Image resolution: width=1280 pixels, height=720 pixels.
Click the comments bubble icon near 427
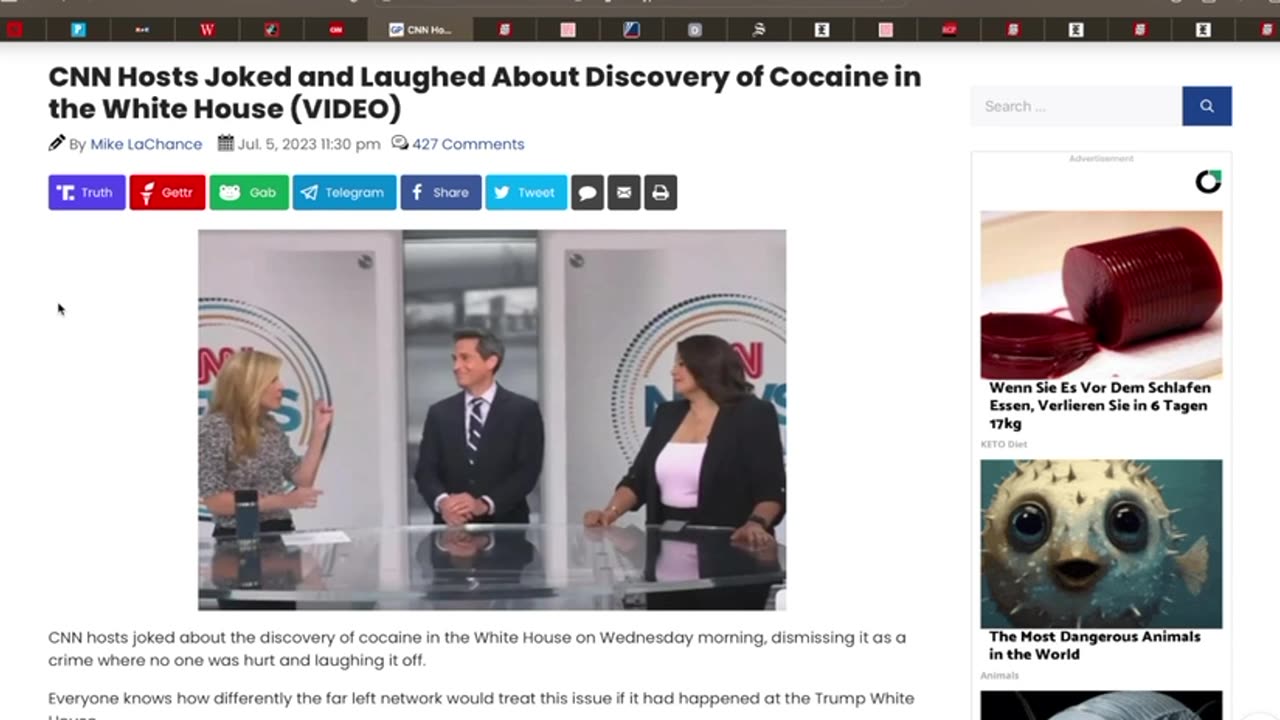point(400,143)
